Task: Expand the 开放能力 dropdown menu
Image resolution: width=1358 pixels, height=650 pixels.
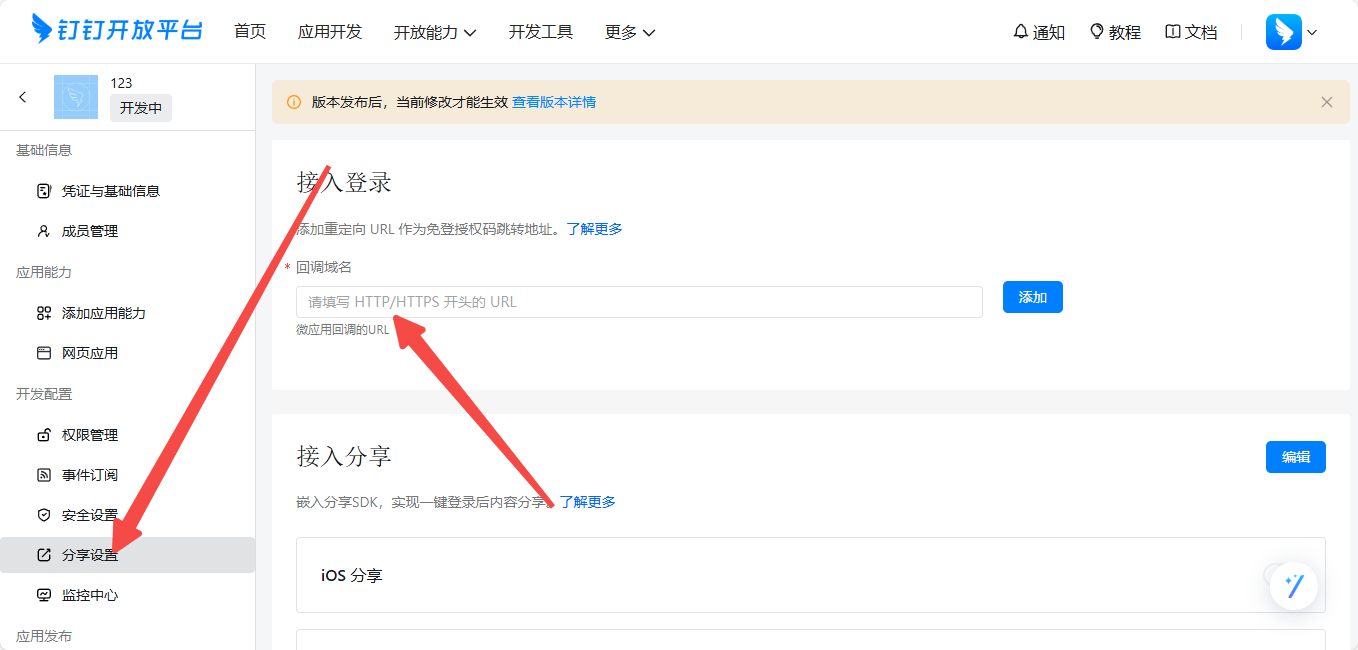Action: point(435,32)
